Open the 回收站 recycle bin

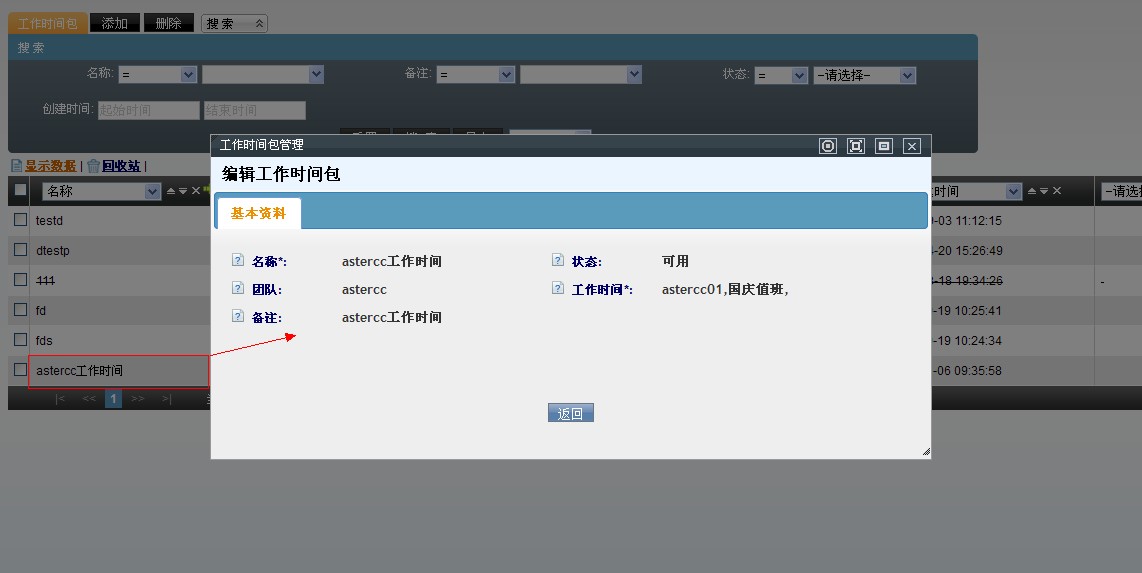click(x=120, y=166)
